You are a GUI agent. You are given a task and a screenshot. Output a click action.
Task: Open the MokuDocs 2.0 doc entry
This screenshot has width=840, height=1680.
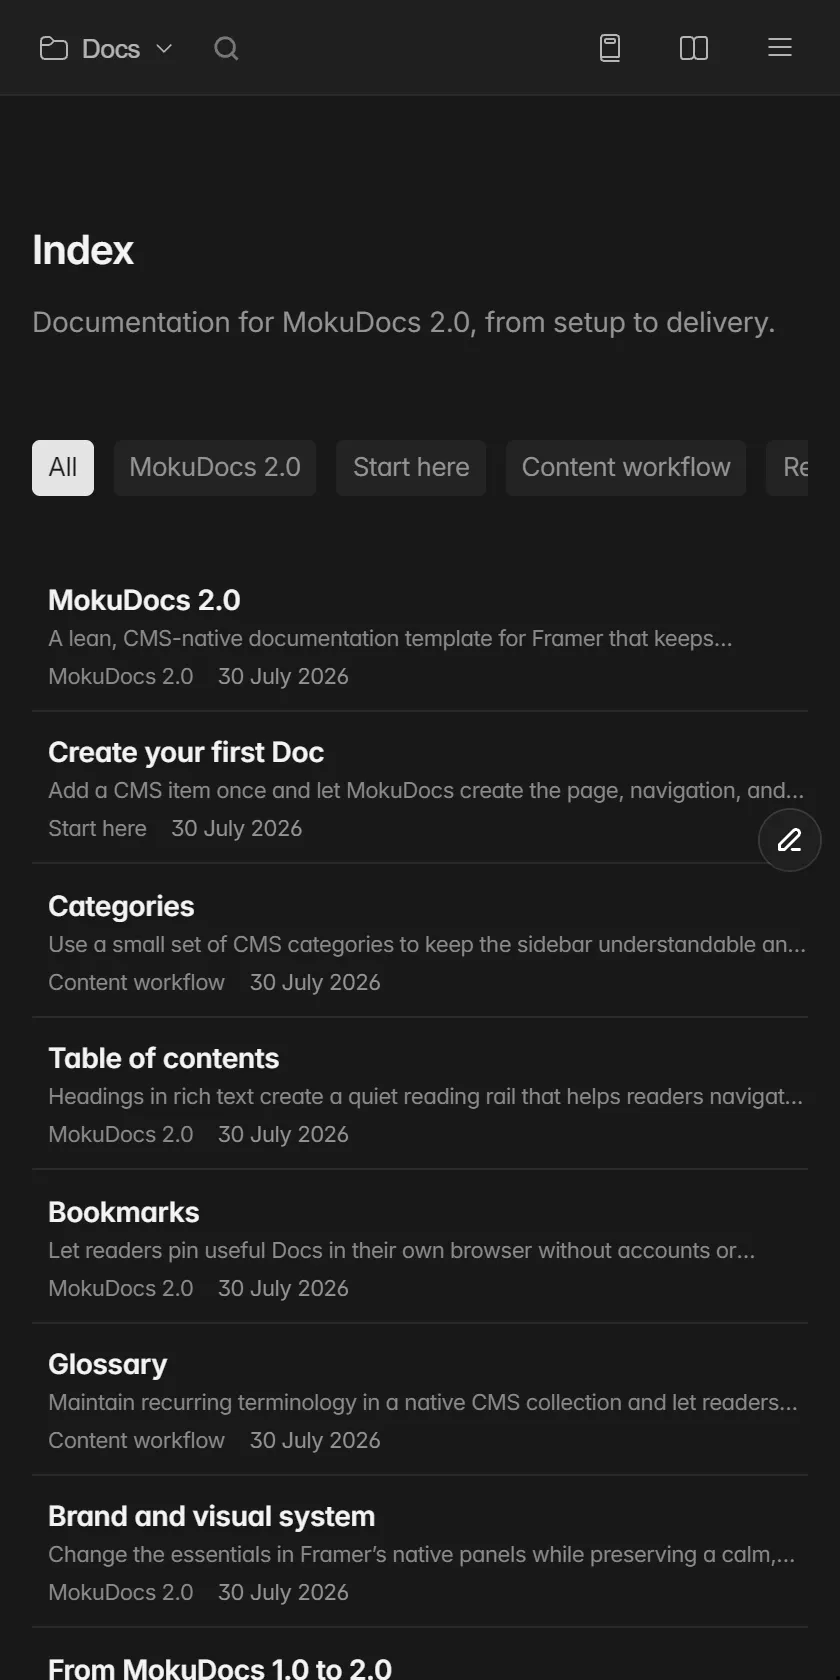click(x=420, y=636)
